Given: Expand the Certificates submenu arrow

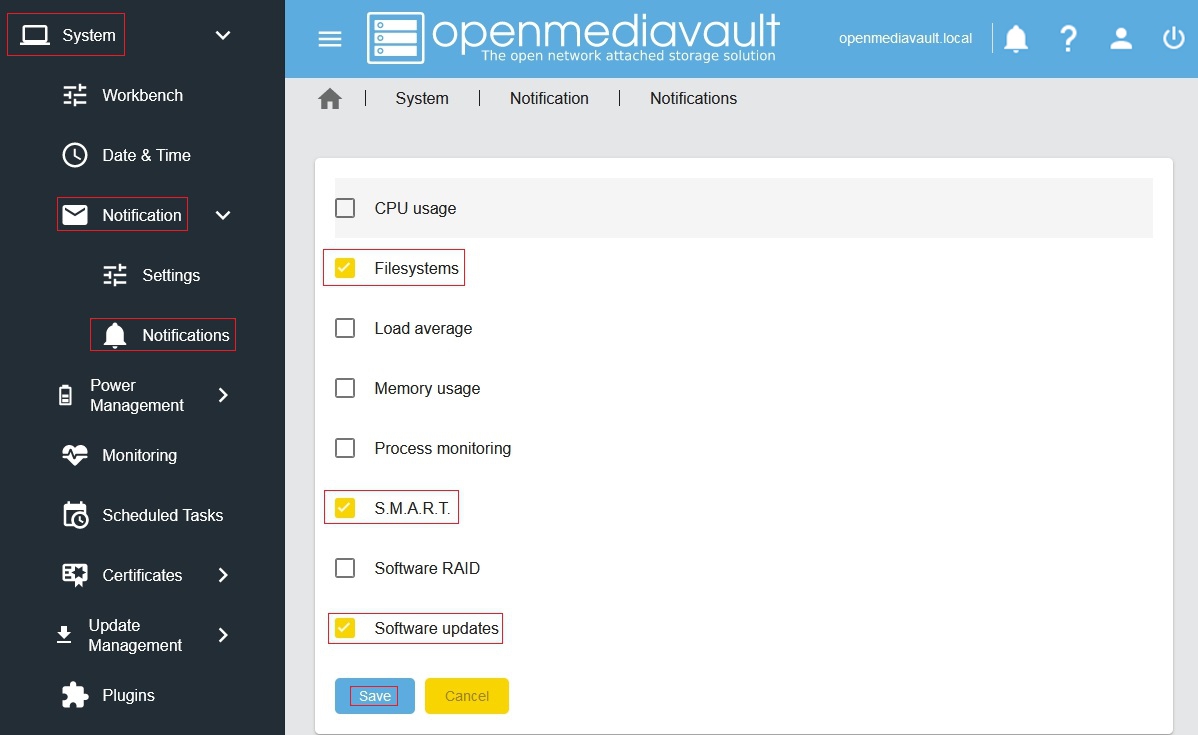Looking at the screenshot, I should coord(223,575).
